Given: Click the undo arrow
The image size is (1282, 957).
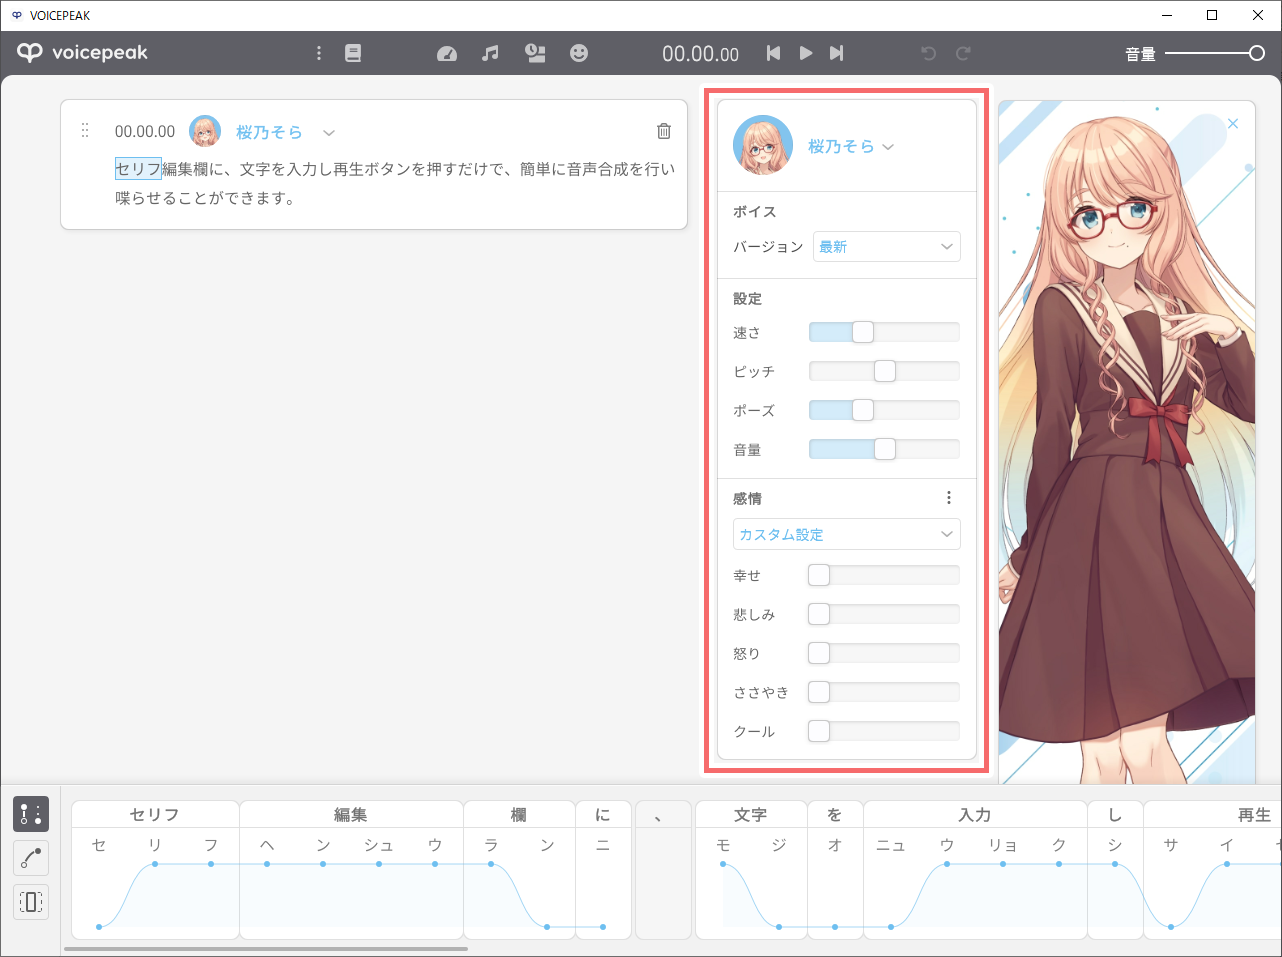Looking at the screenshot, I should coord(929,53).
